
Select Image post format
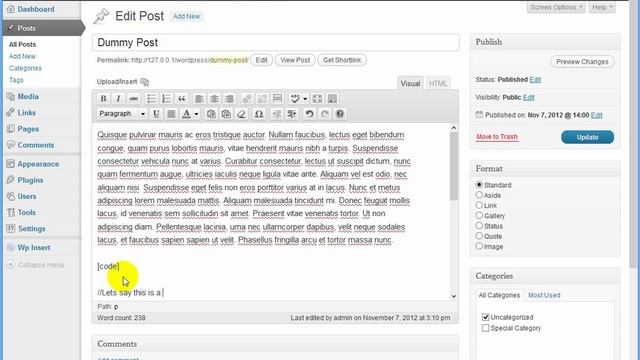click(x=479, y=246)
